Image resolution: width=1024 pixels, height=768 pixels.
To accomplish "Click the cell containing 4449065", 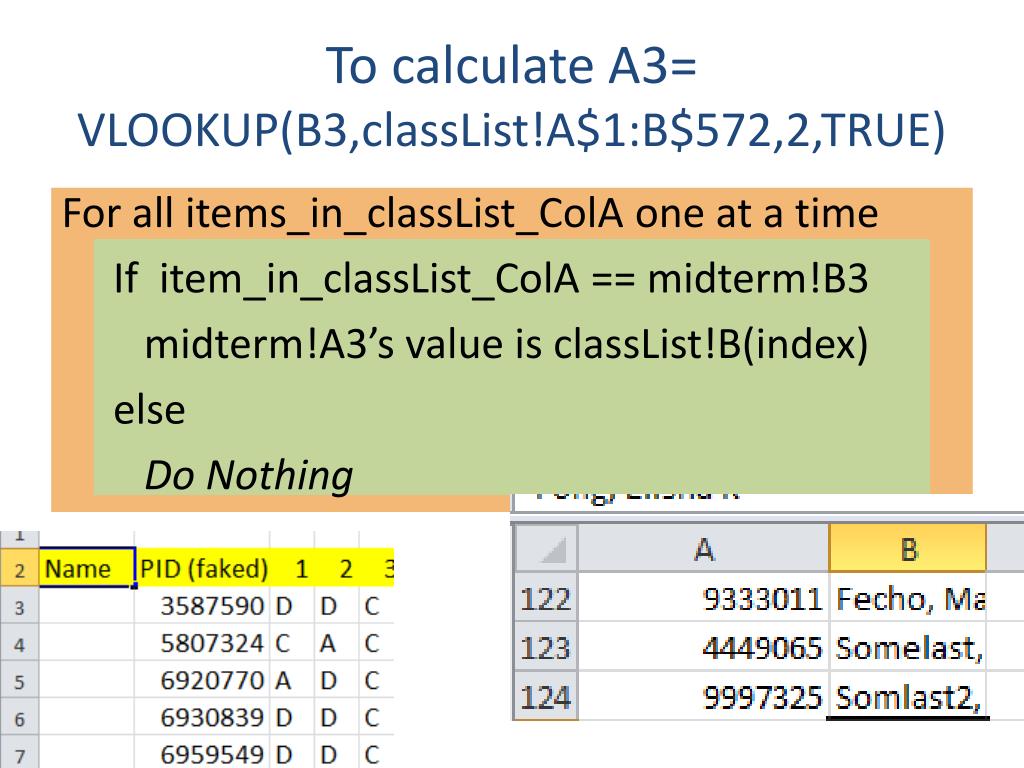I will 703,647.
